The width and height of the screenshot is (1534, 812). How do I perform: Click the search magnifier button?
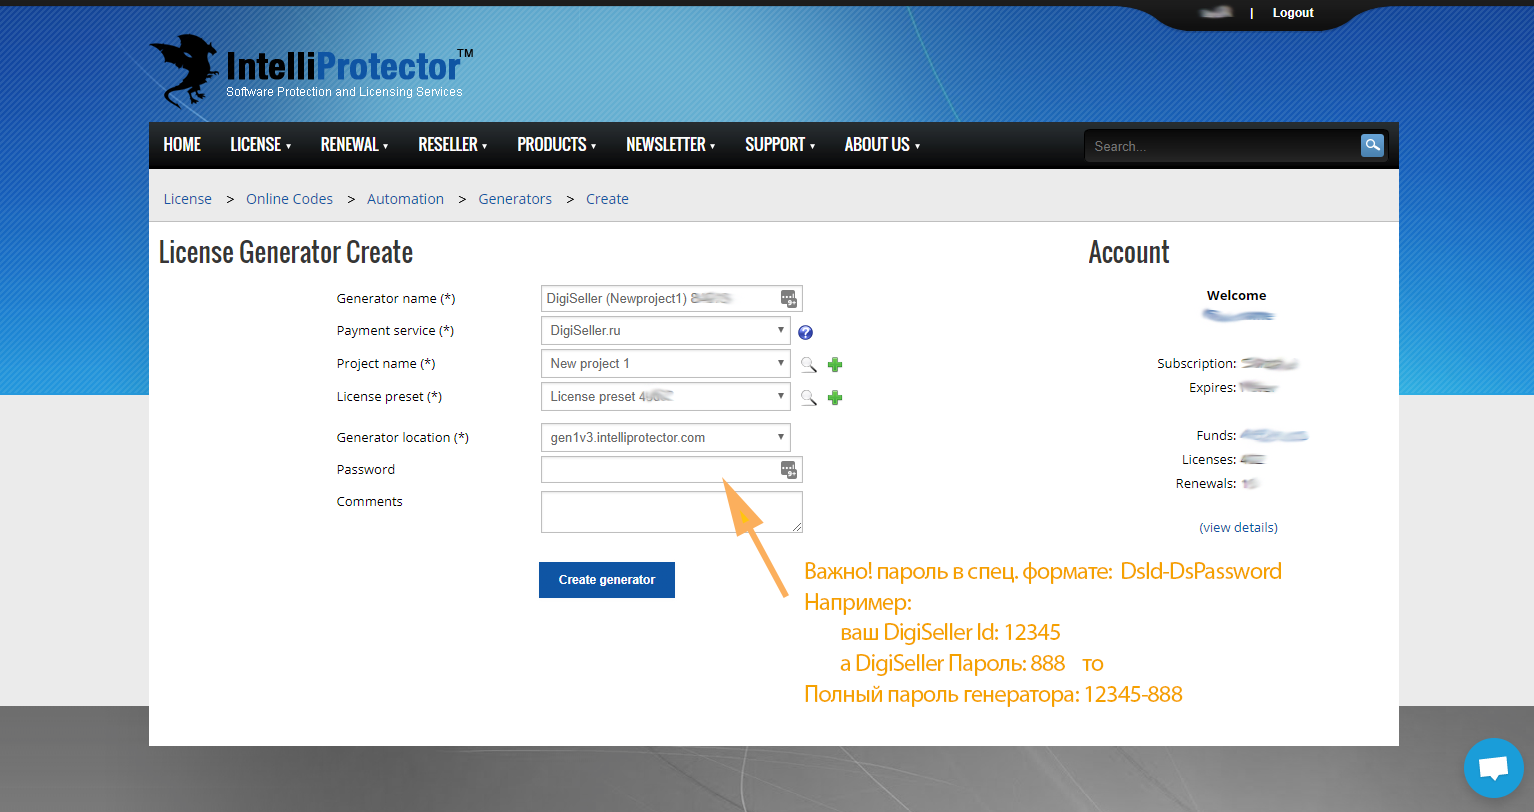pos(1372,145)
